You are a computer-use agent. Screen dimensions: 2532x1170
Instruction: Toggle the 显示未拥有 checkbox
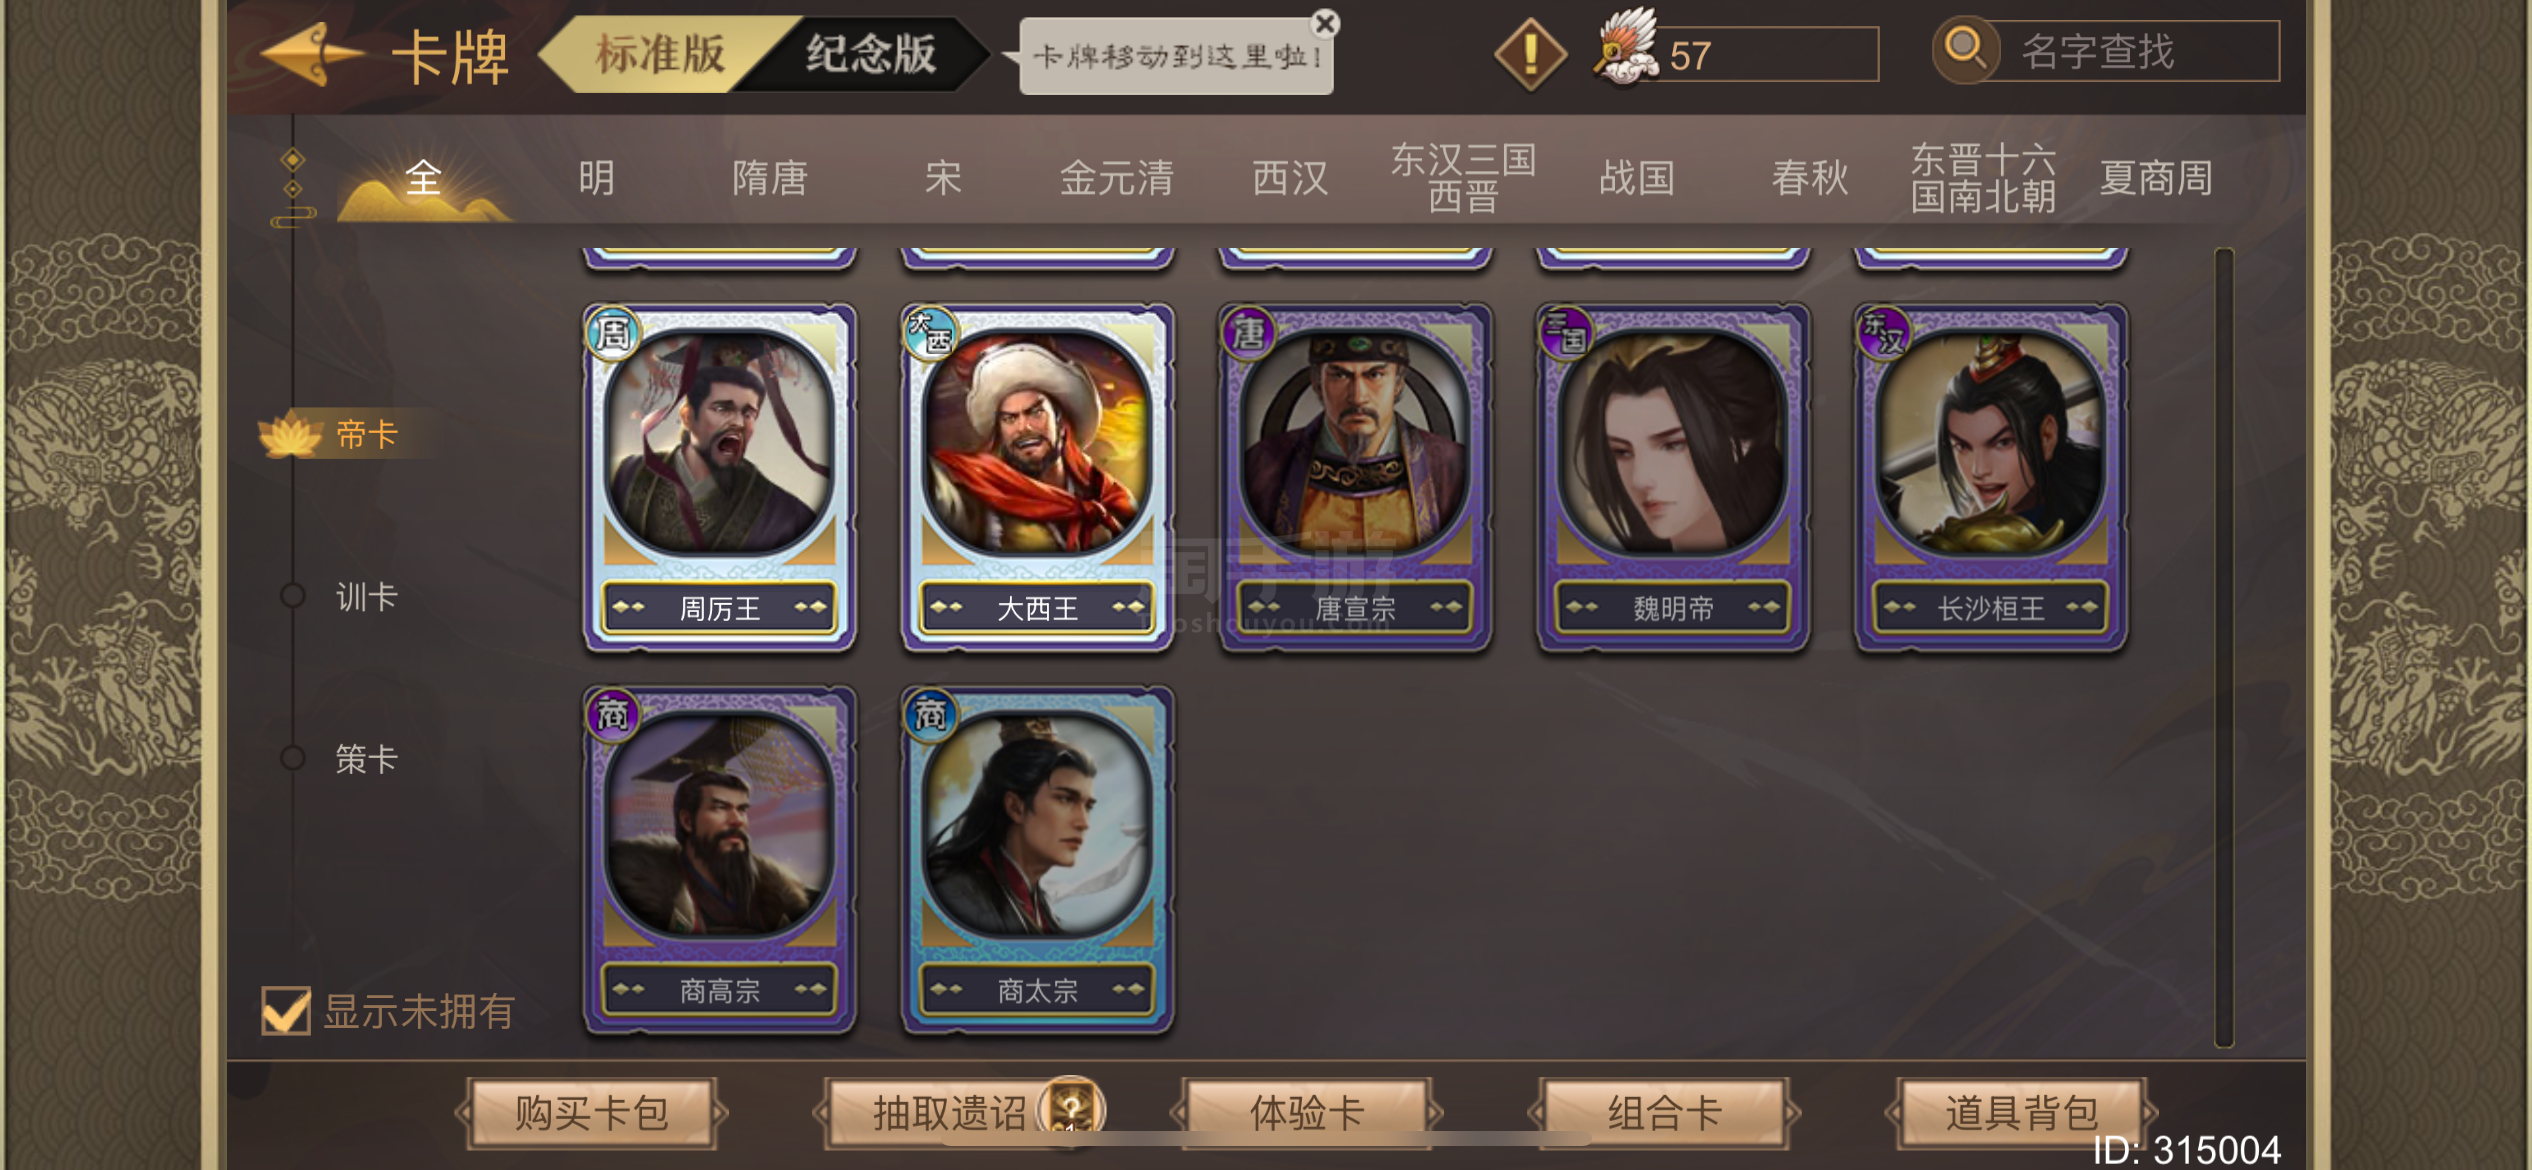[x=286, y=1011]
